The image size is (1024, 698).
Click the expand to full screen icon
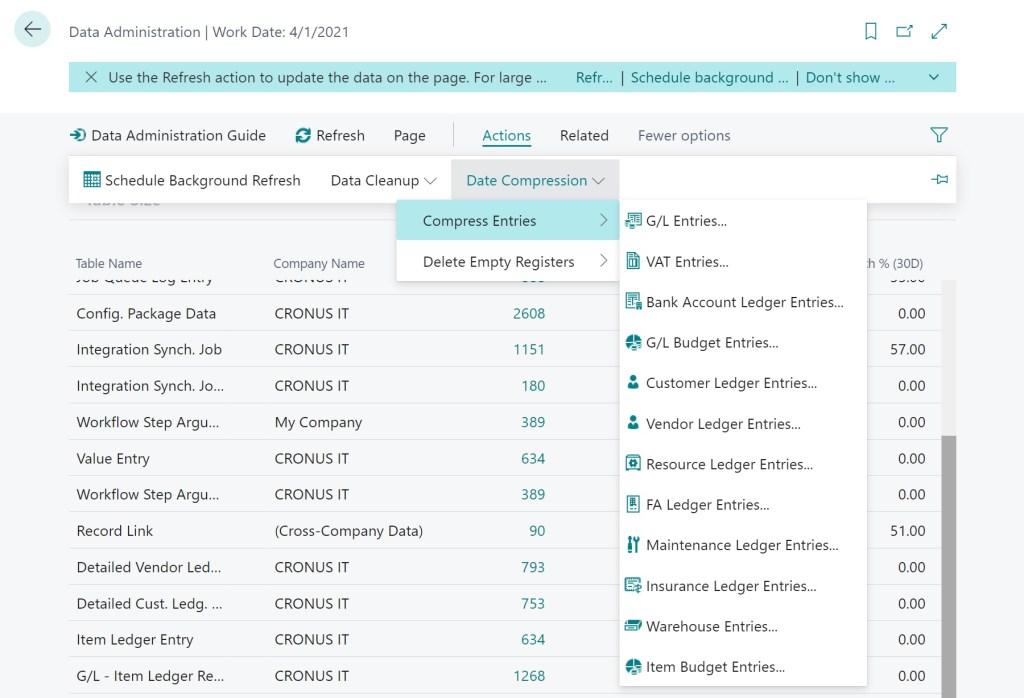point(939,32)
